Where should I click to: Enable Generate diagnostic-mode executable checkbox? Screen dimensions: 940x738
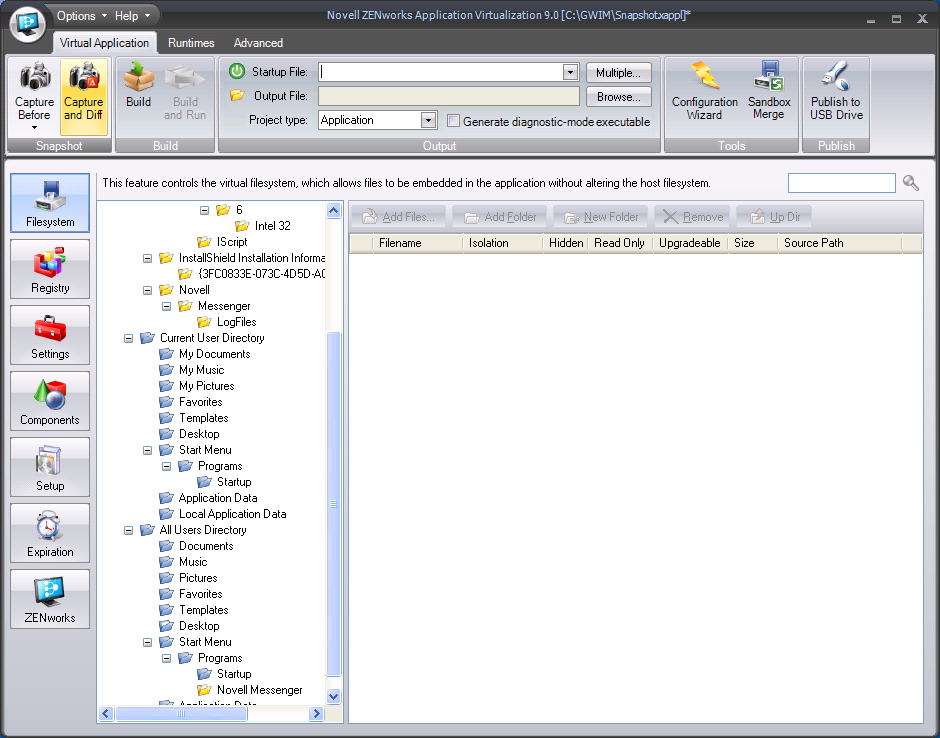click(x=454, y=121)
